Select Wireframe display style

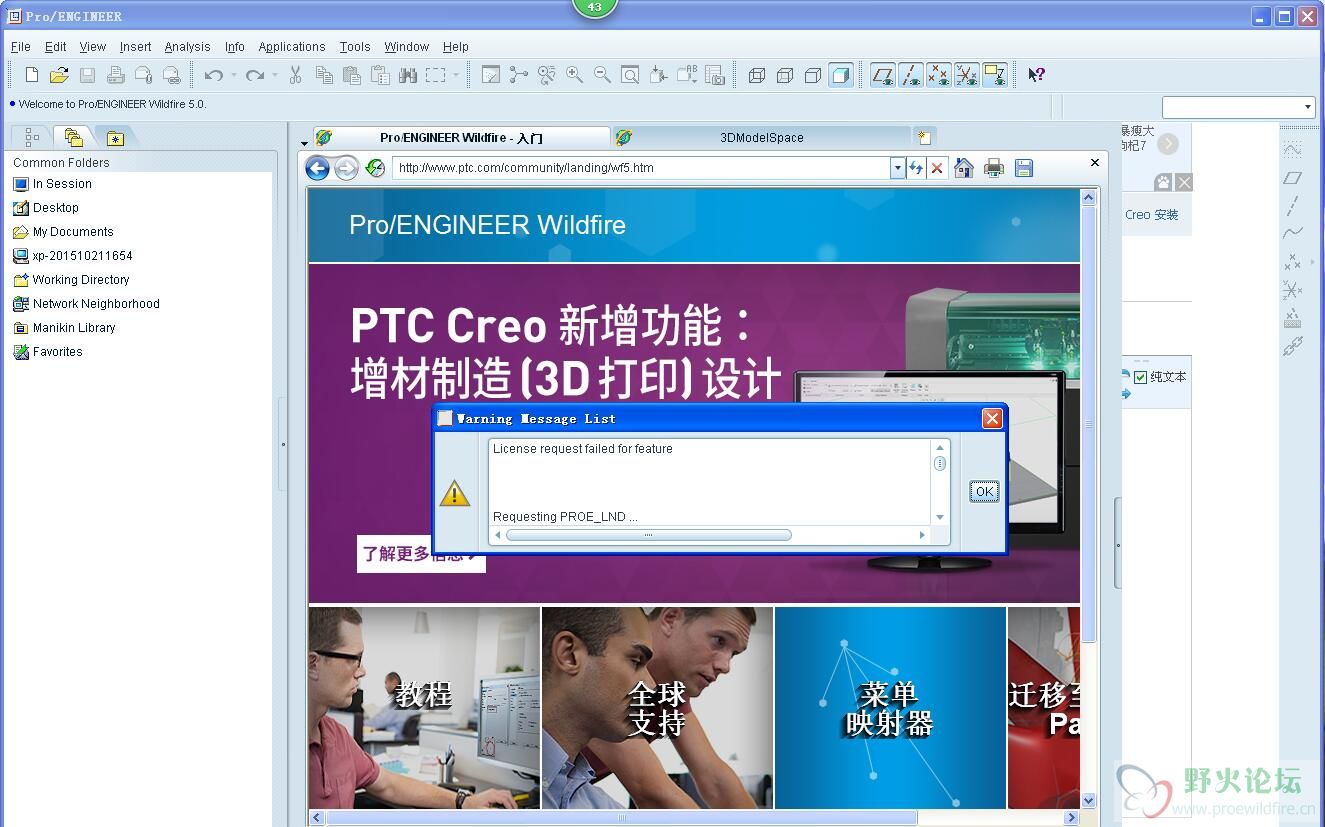pos(757,75)
